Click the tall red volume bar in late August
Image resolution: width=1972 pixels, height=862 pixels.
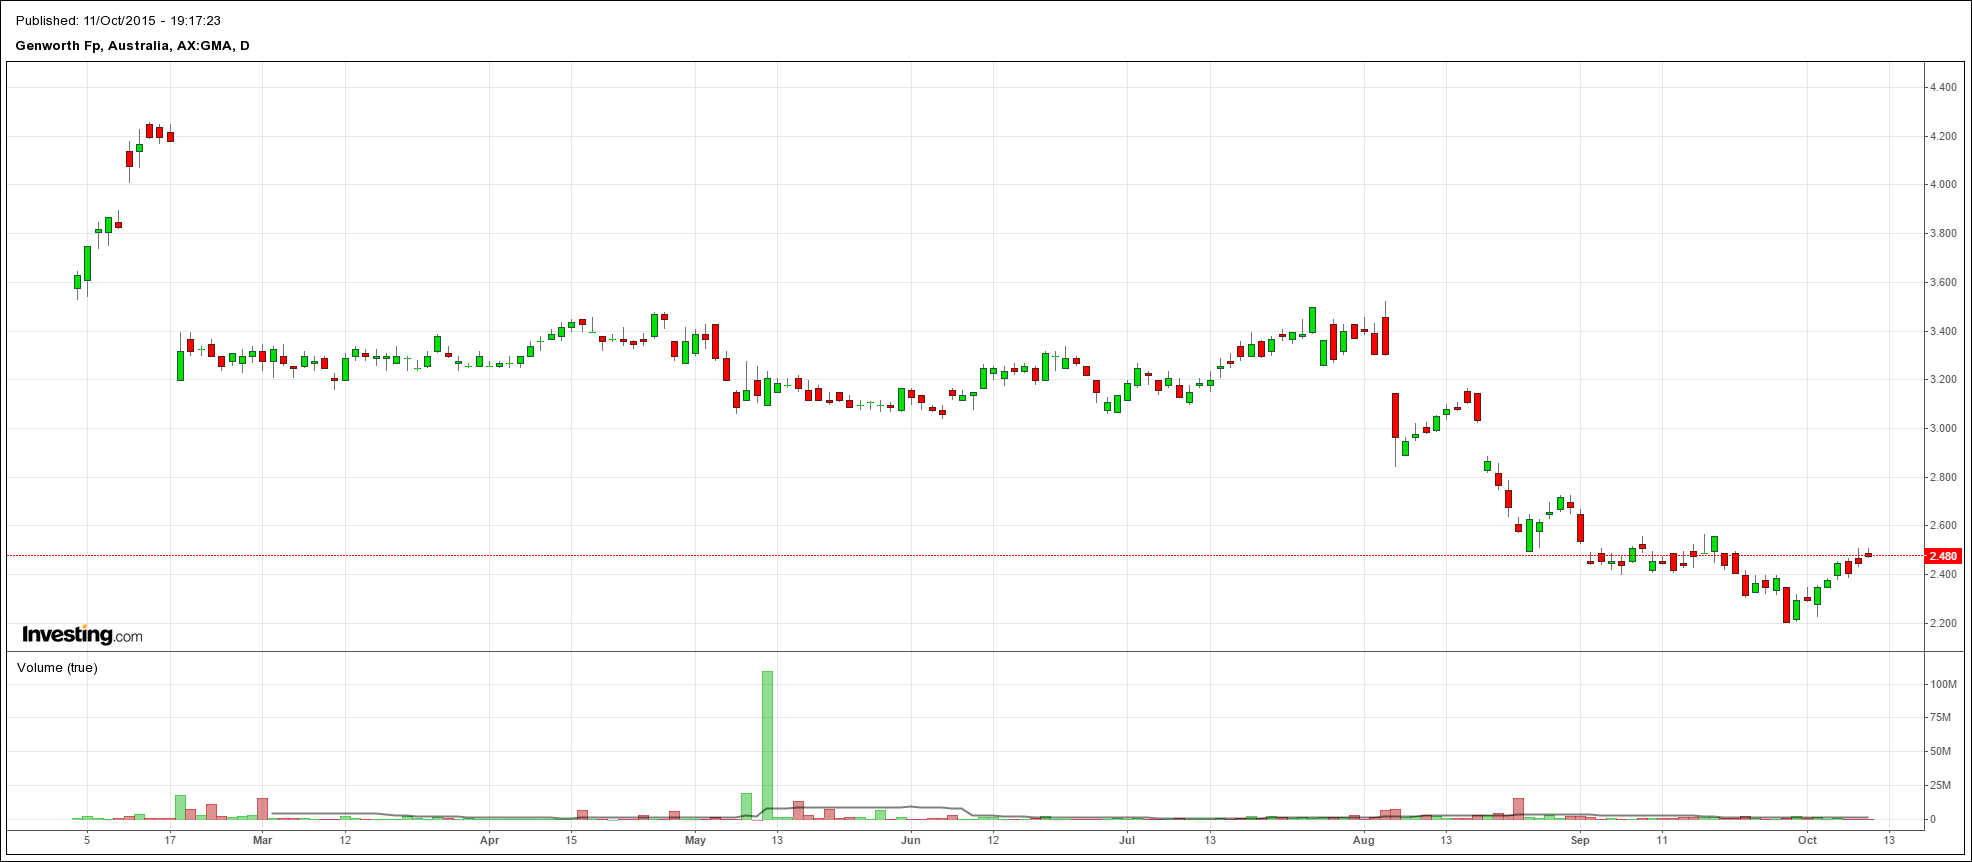click(x=1518, y=808)
